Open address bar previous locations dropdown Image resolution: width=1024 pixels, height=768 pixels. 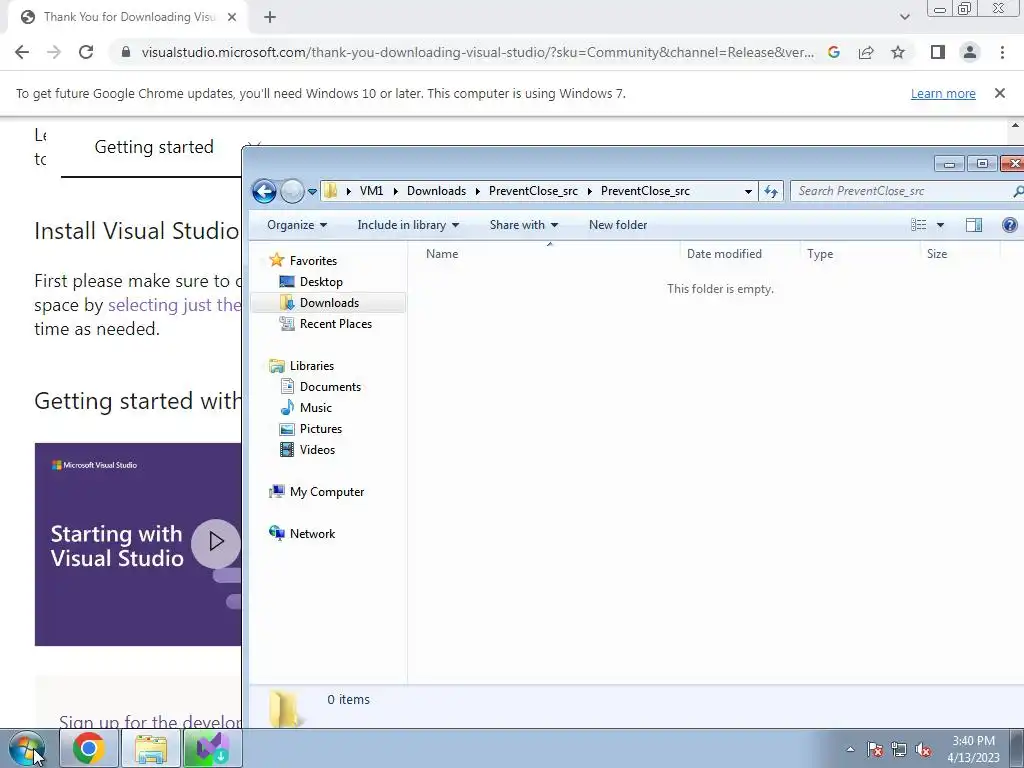pos(748,191)
